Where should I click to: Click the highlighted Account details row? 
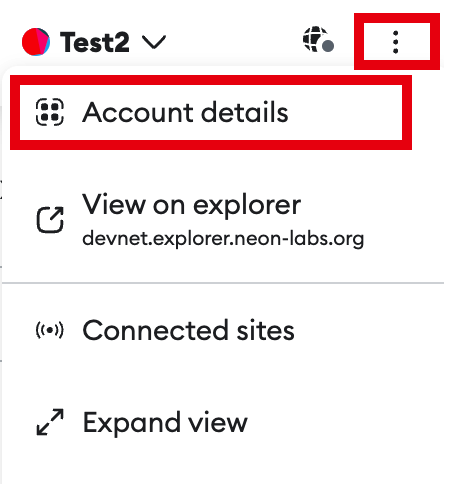[x=211, y=112]
